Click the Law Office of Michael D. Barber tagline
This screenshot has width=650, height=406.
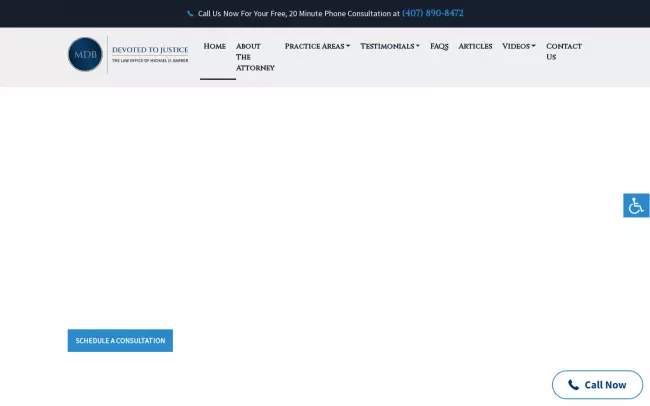point(149,61)
